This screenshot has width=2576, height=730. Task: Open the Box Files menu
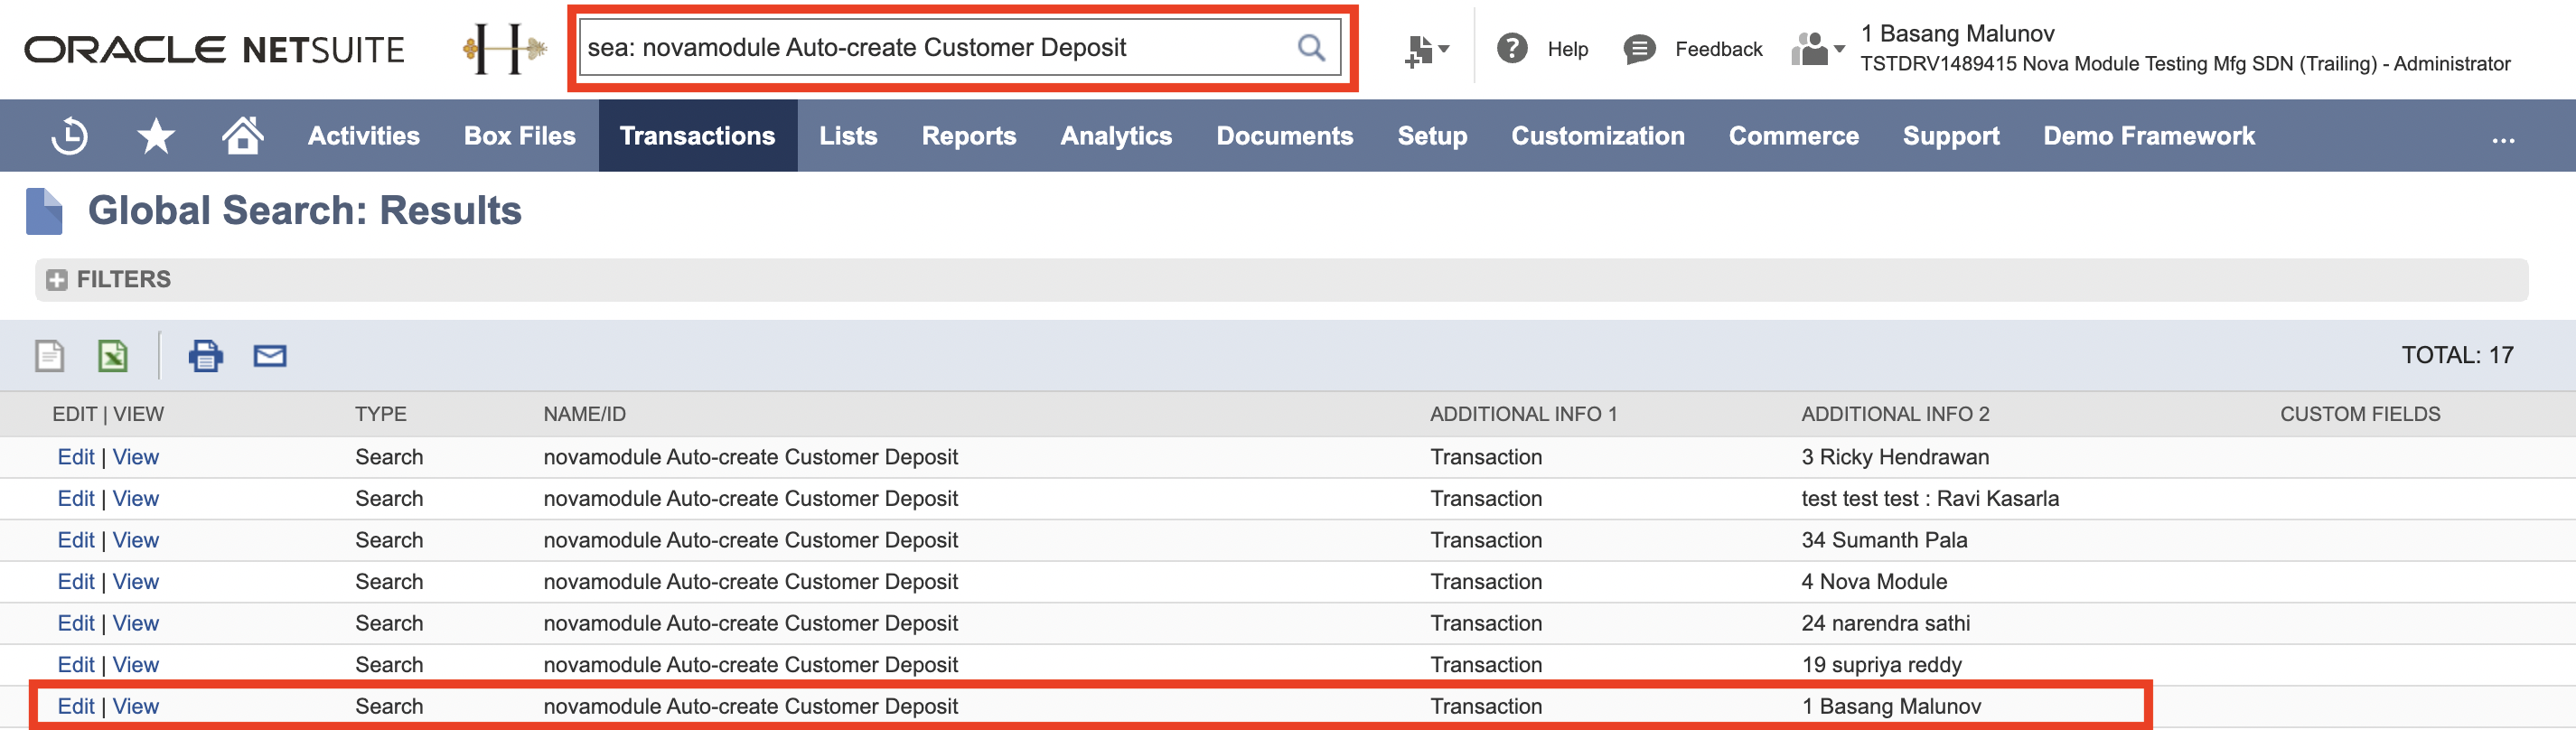point(520,136)
